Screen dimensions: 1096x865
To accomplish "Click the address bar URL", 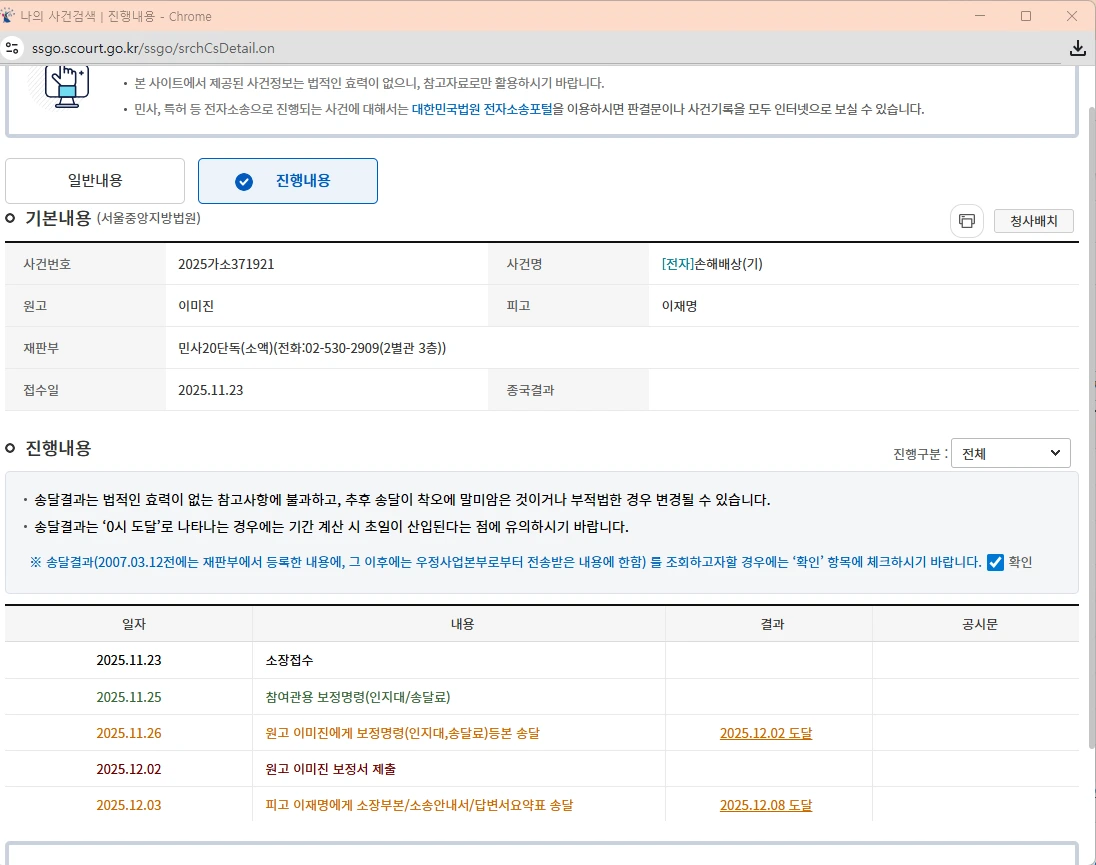I will click(x=153, y=48).
